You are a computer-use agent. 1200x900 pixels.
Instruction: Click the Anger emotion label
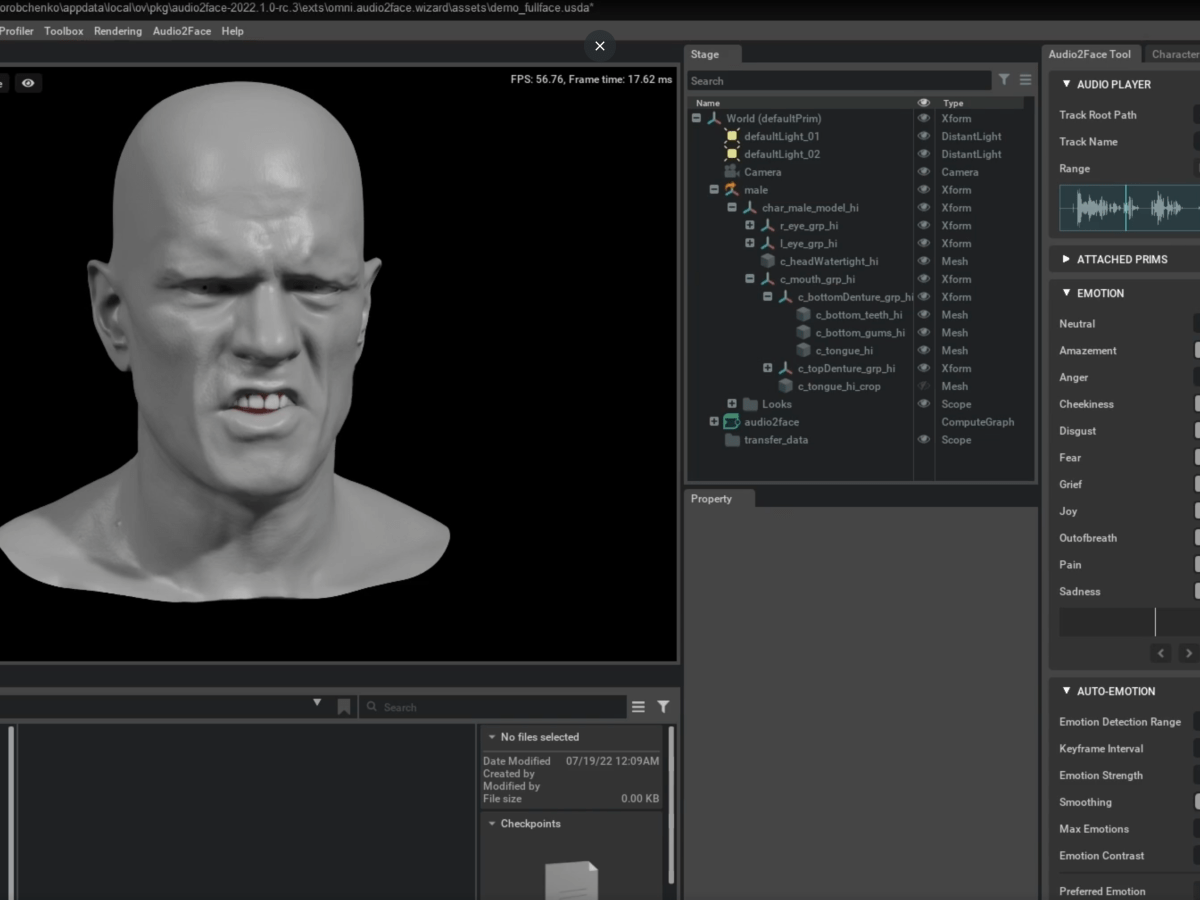pyautogui.click(x=1073, y=377)
